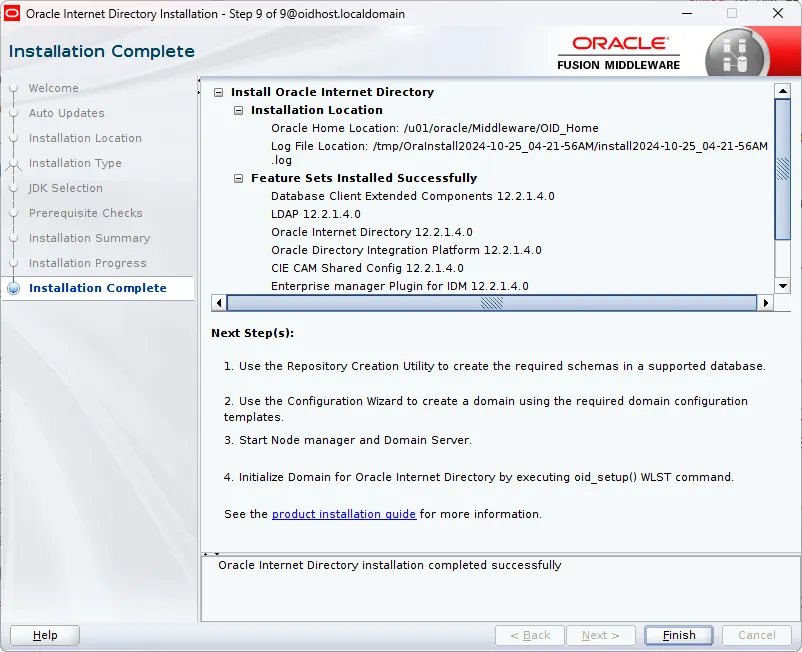The image size is (802, 652).
Task: Select the Installation Summary step
Action: click(x=90, y=238)
